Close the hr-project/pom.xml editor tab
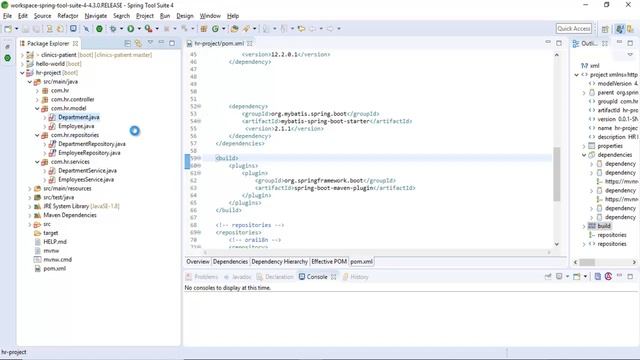Viewport: 640px width, 360px height. point(250,43)
